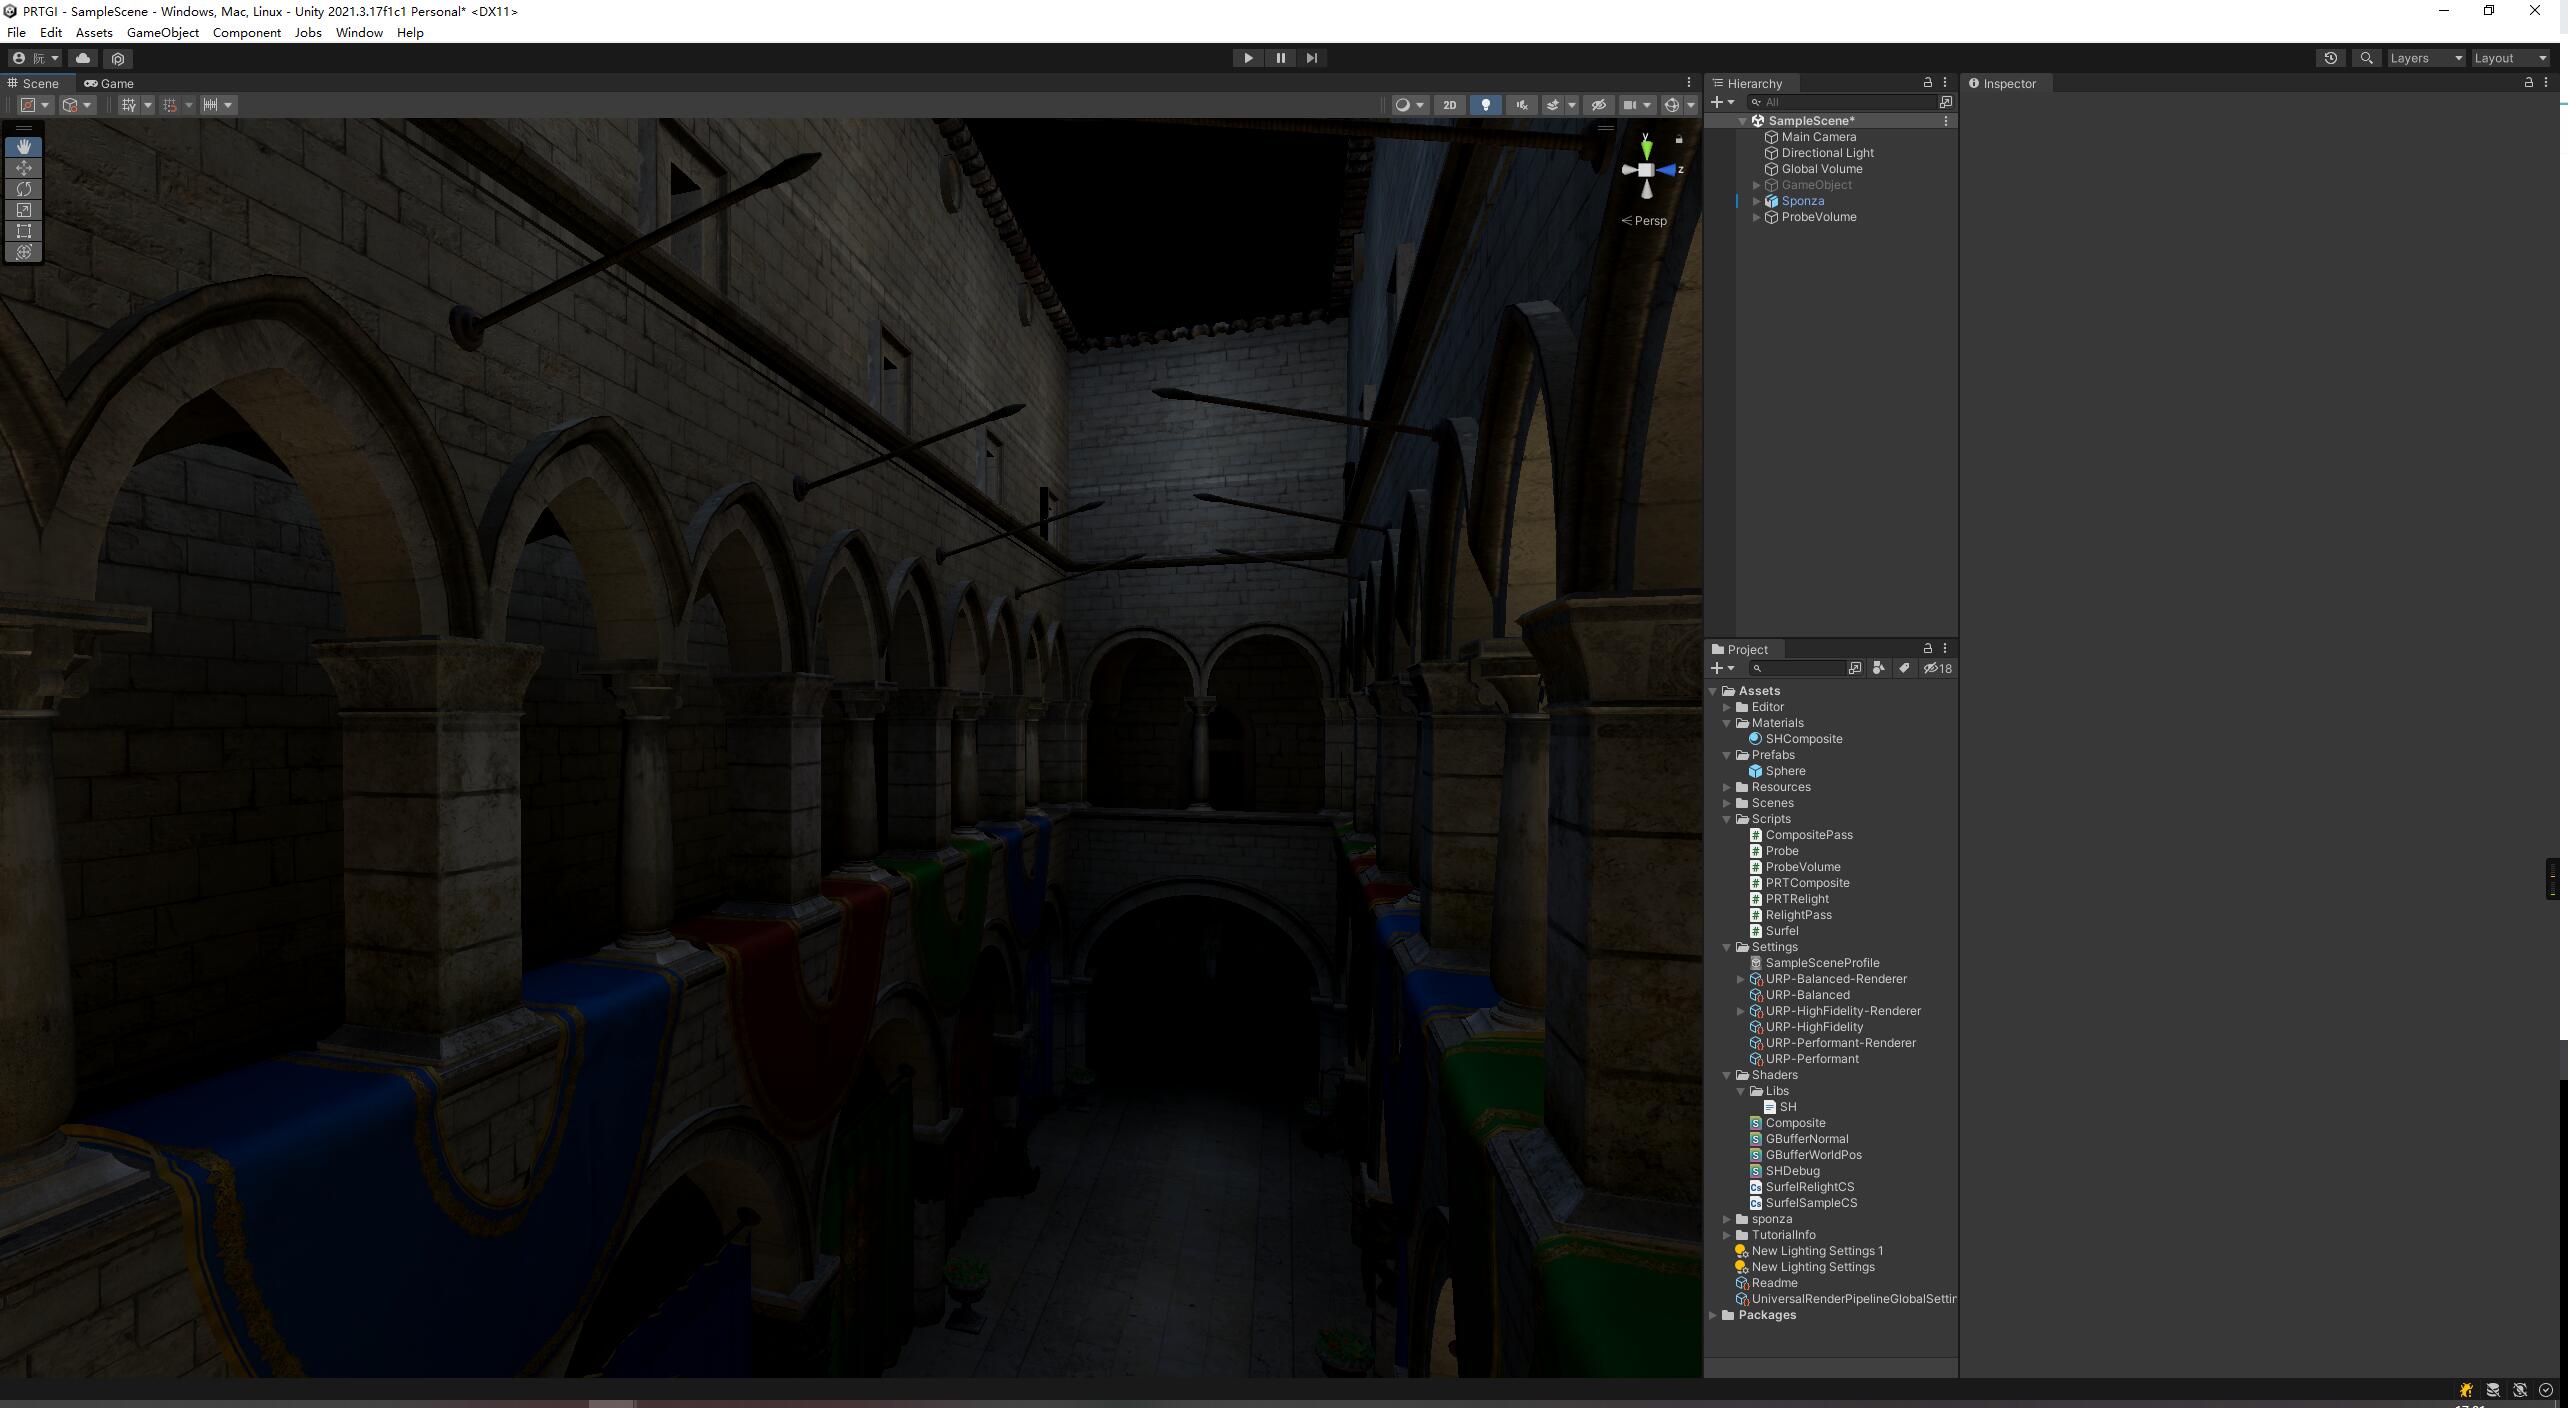Screen dimensions: 2568x1408
Task: Open the account dropdown
Action: 35,58
